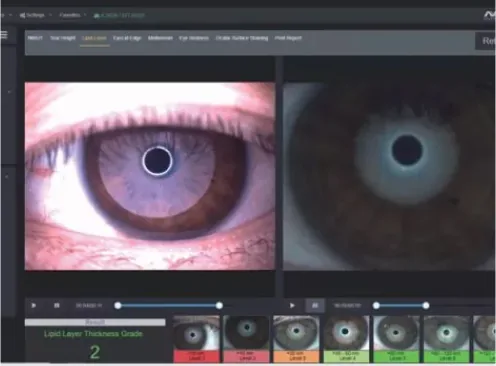The image size is (496, 366).
Task: Select the NIBUT tab
Action: [x=35, y=38]
